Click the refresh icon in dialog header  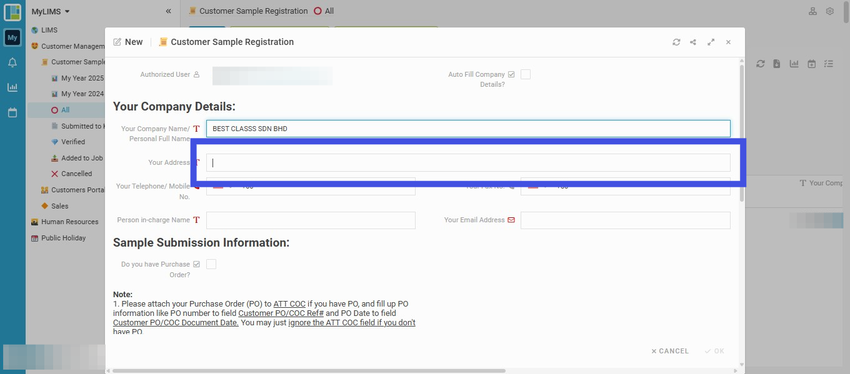click(676, 42)
